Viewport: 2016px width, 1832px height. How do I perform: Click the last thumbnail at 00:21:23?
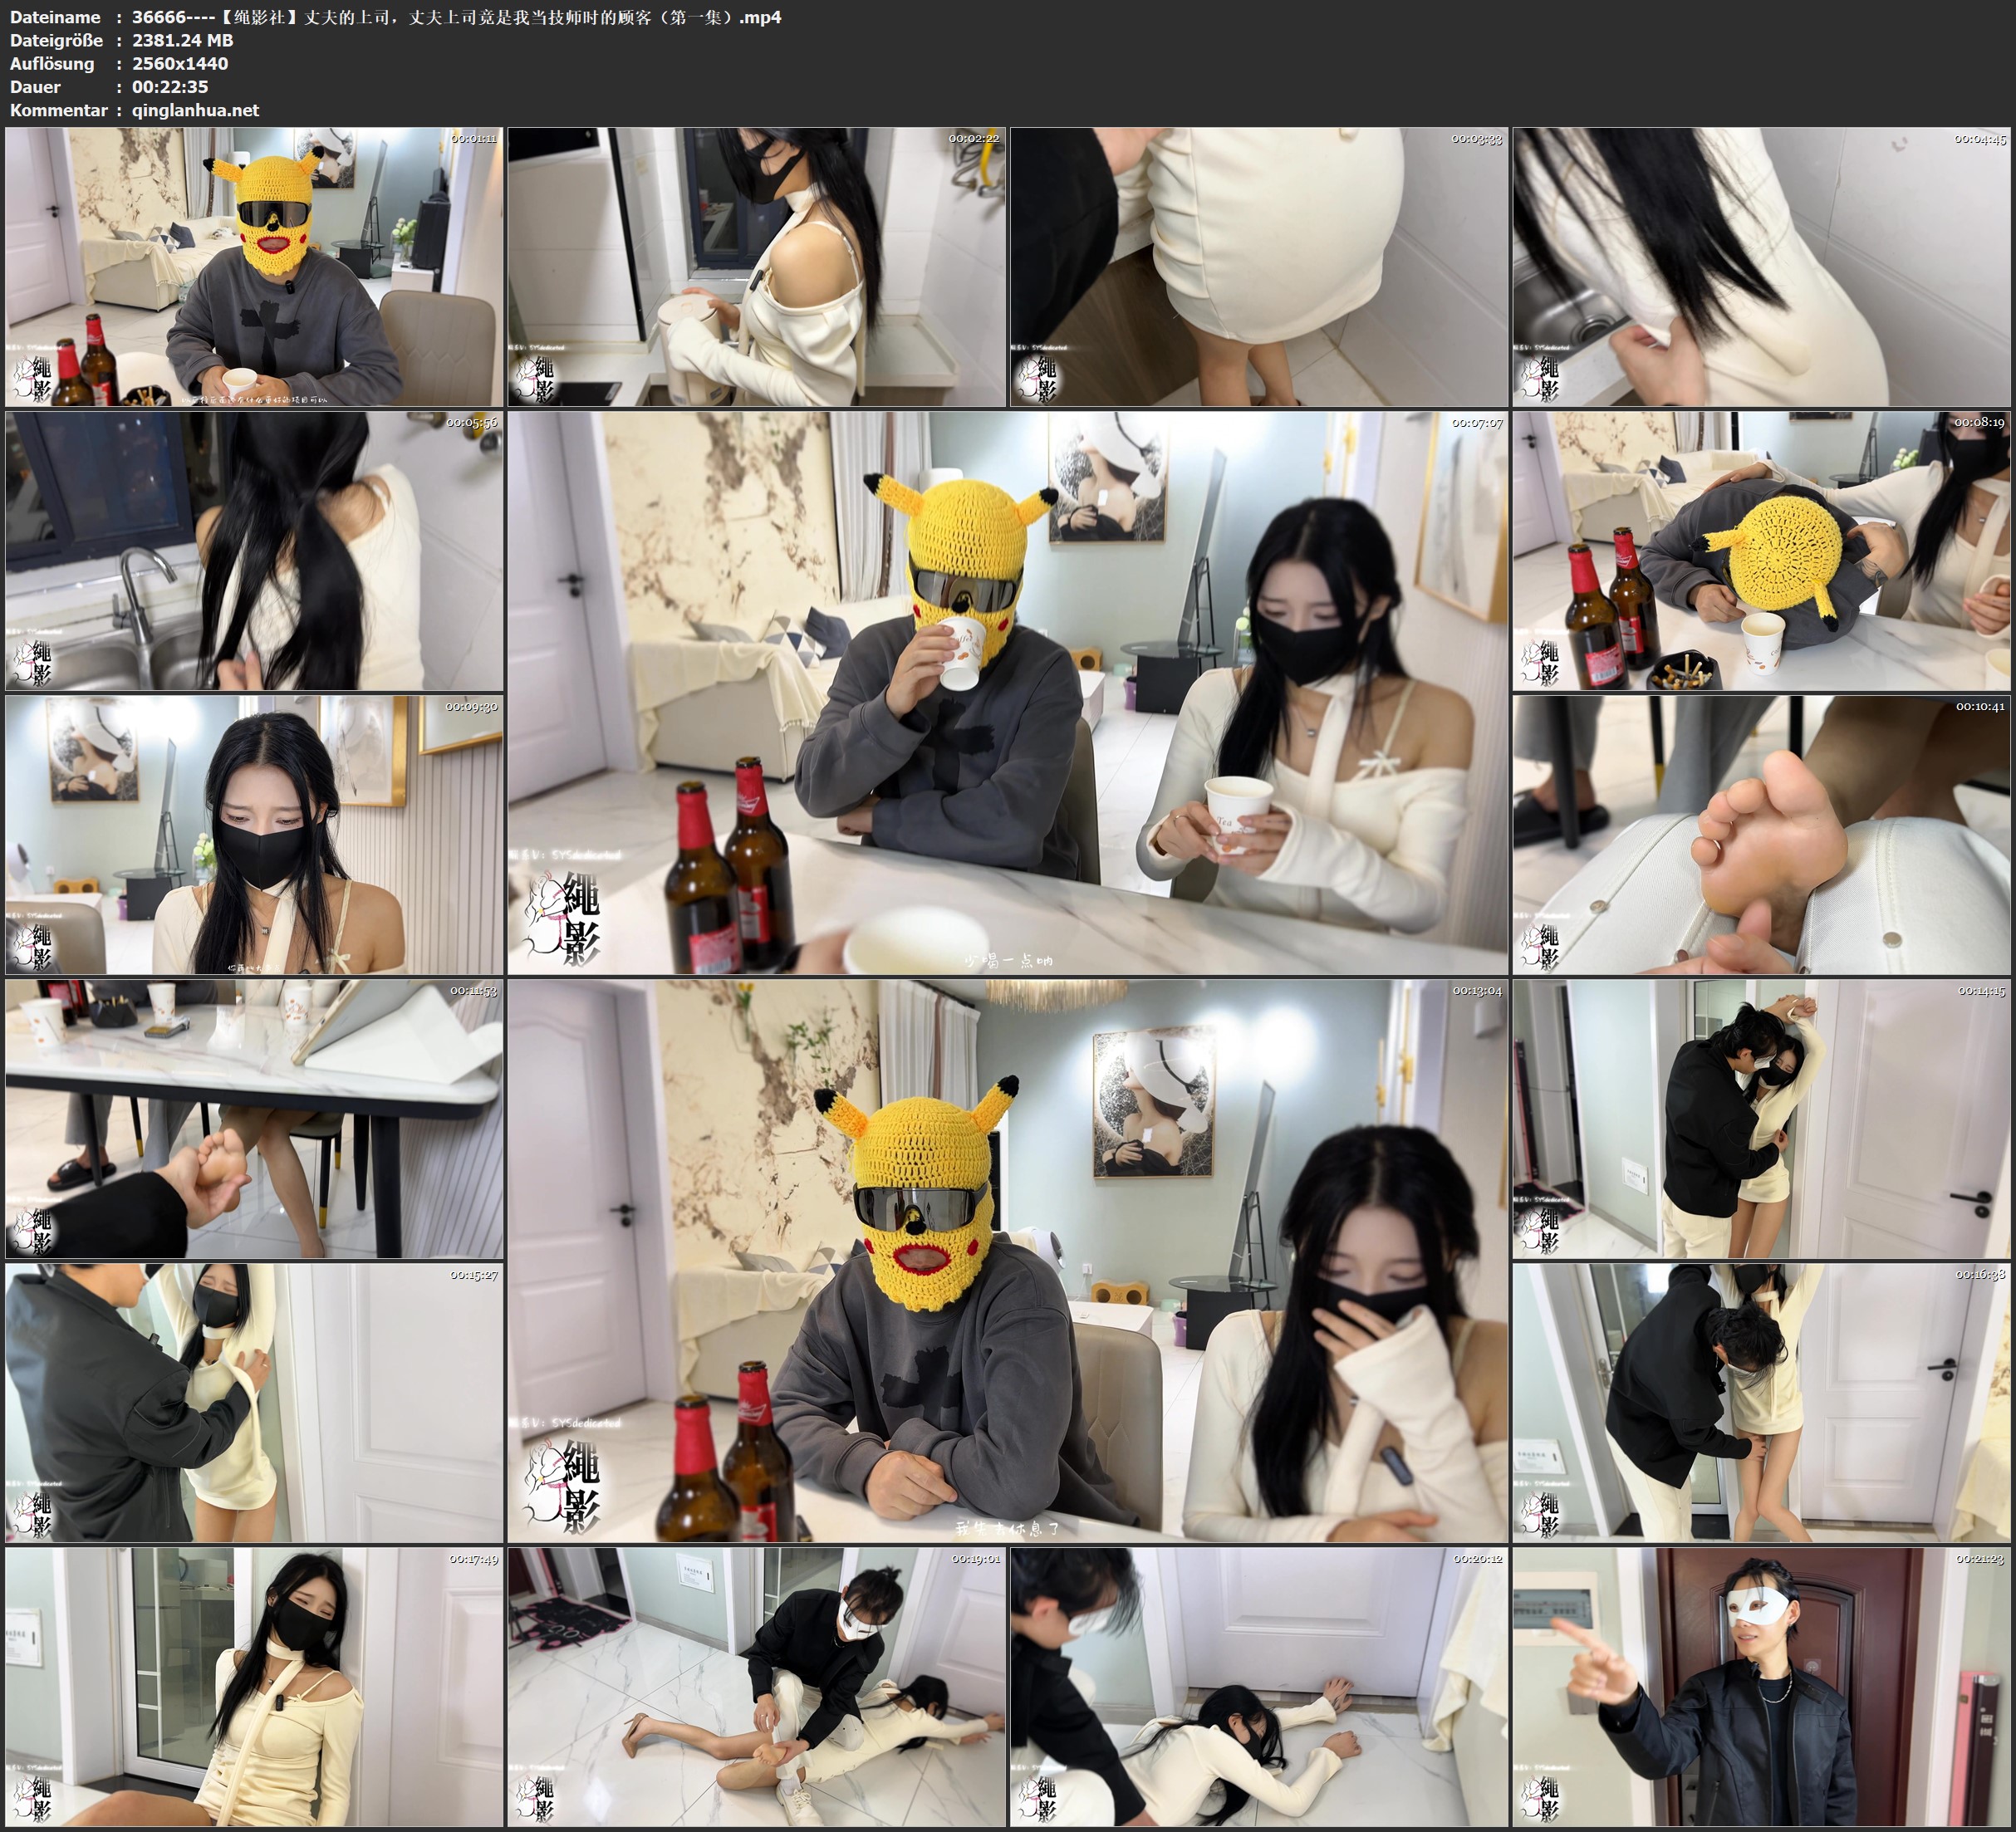pos(1761,1686)
